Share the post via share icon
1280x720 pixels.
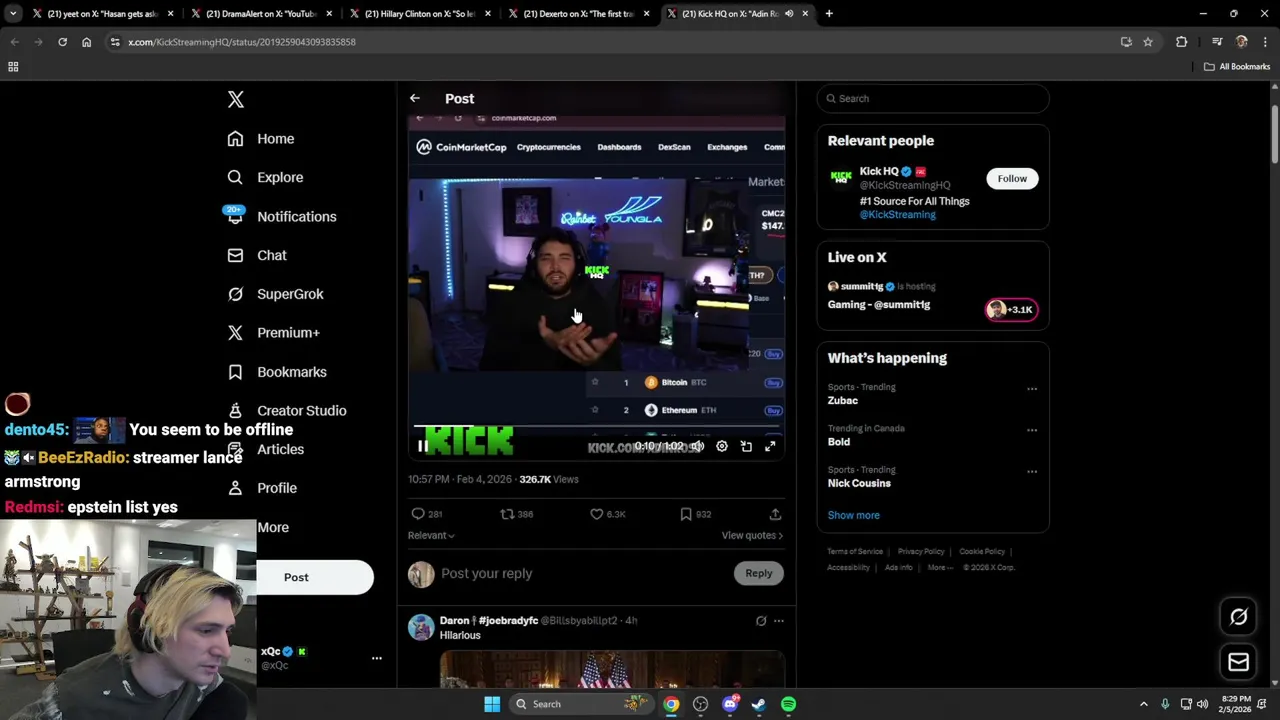(x=775, y=514)
